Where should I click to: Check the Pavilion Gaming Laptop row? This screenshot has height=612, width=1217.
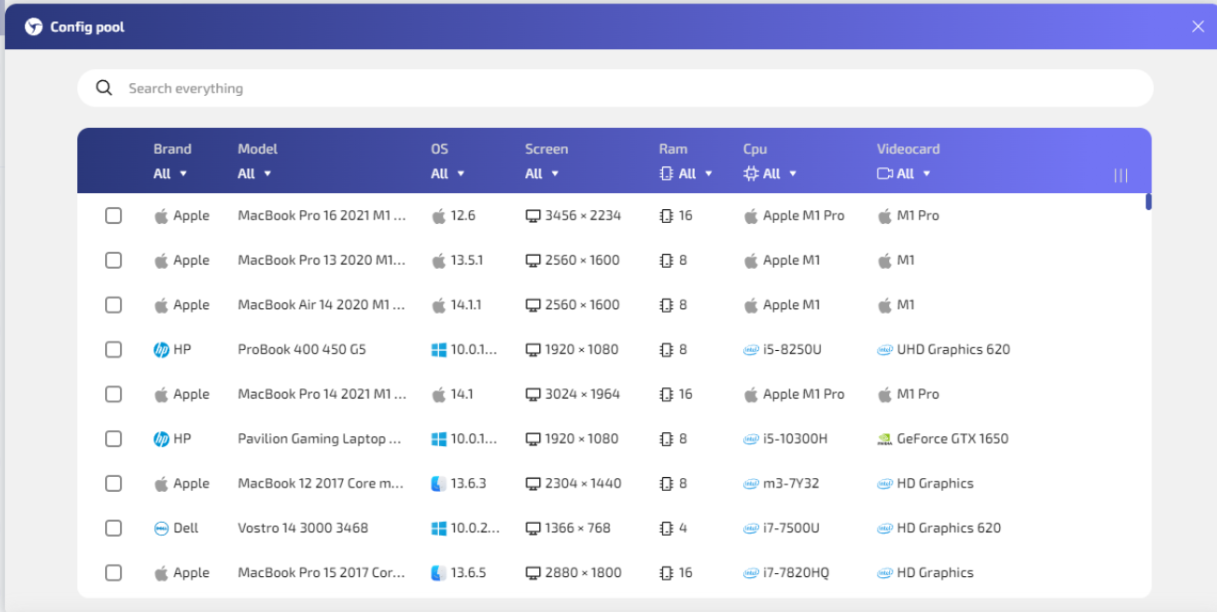tap(114, 439)
